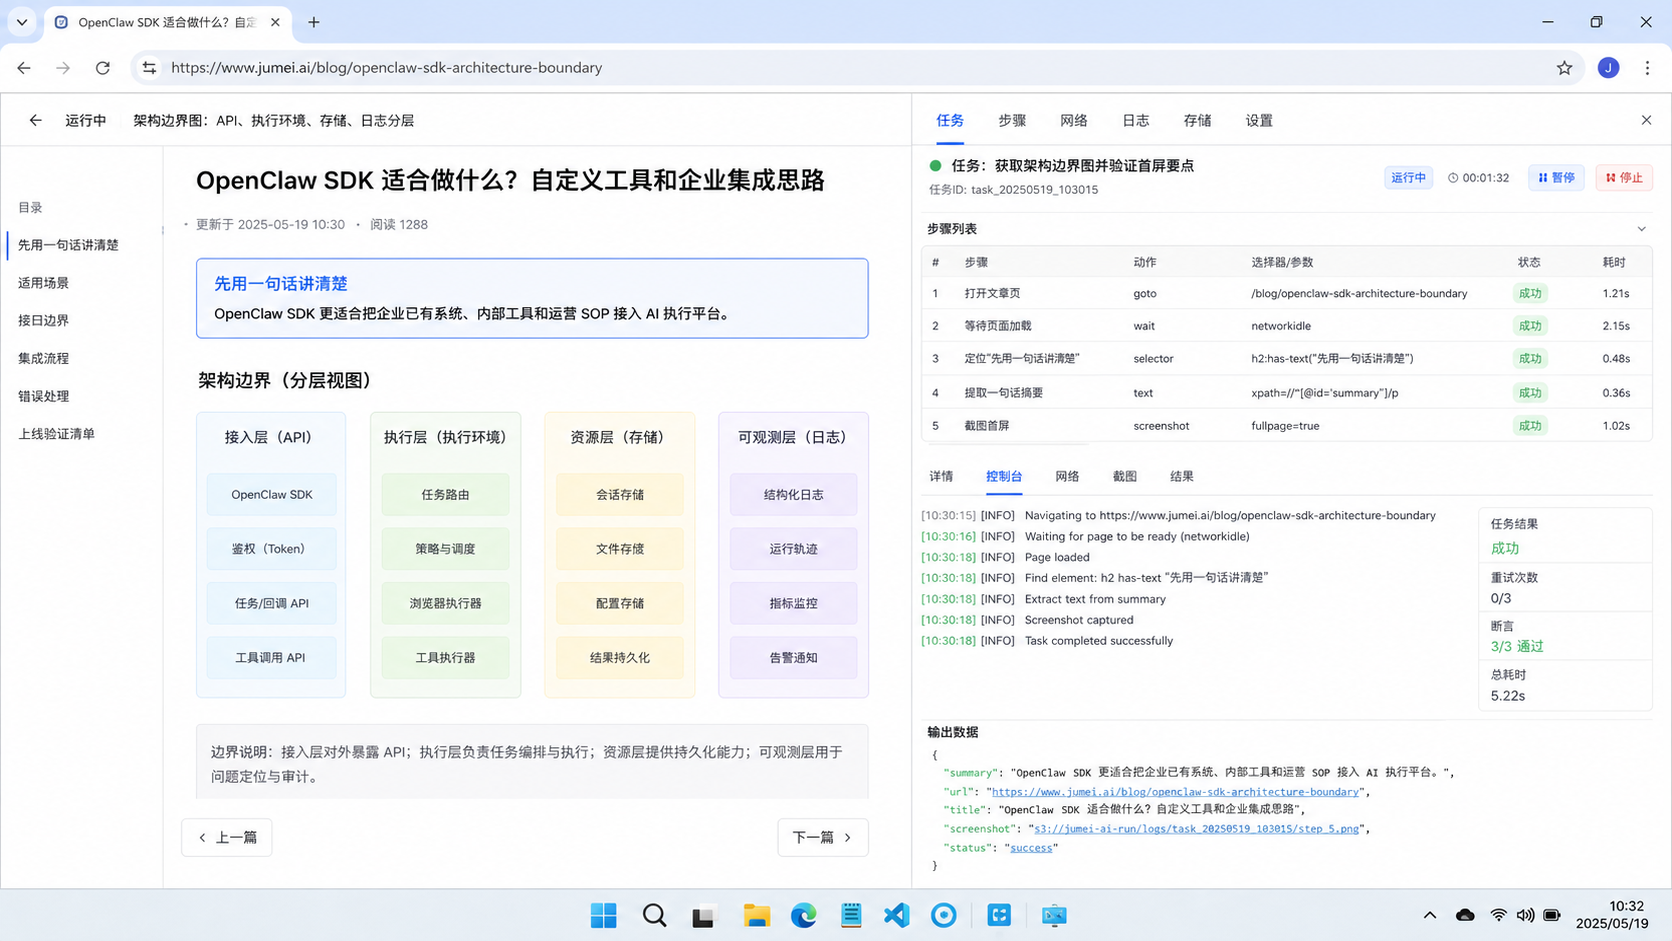
Task: Open a new browser tab
Action: pos(314,22)
